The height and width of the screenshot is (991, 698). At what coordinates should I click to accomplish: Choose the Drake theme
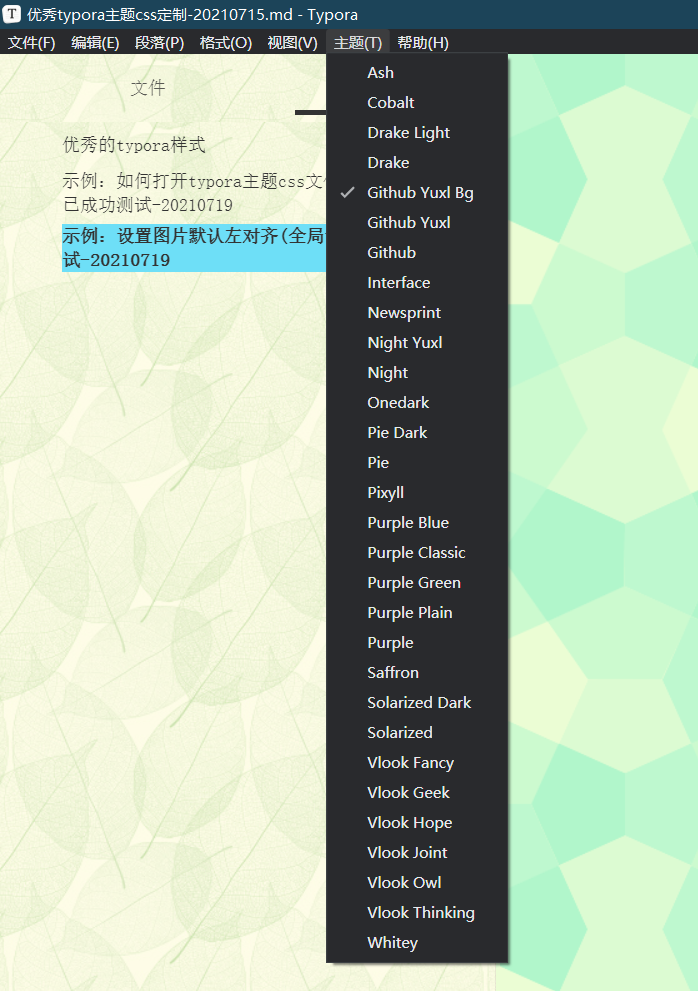point(417,162)
